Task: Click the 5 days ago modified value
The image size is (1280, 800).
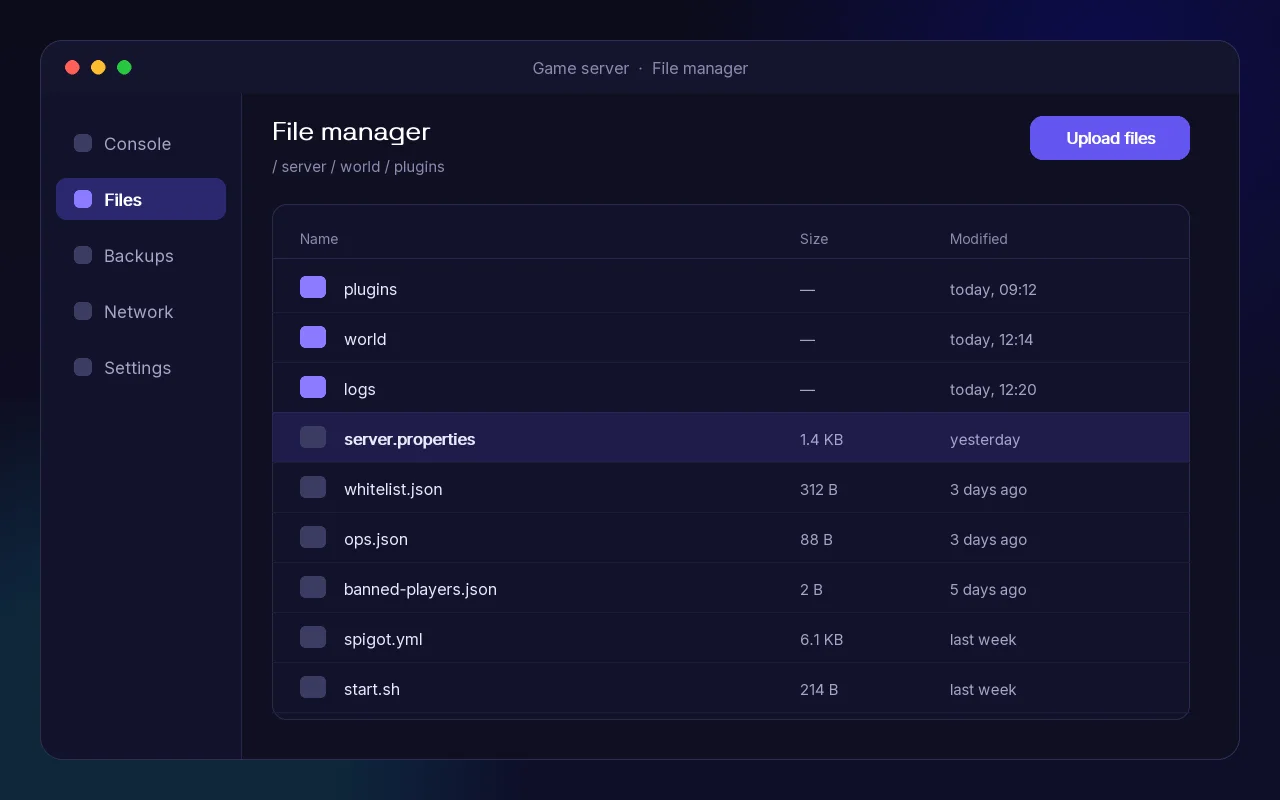Action: (988, 589)
